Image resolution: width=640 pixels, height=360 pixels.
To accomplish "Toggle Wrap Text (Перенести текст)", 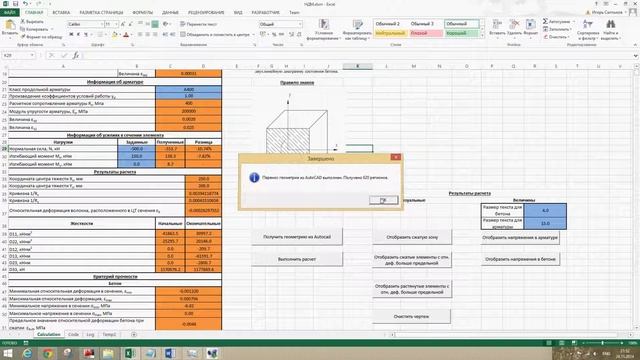I will coord(198,24).
